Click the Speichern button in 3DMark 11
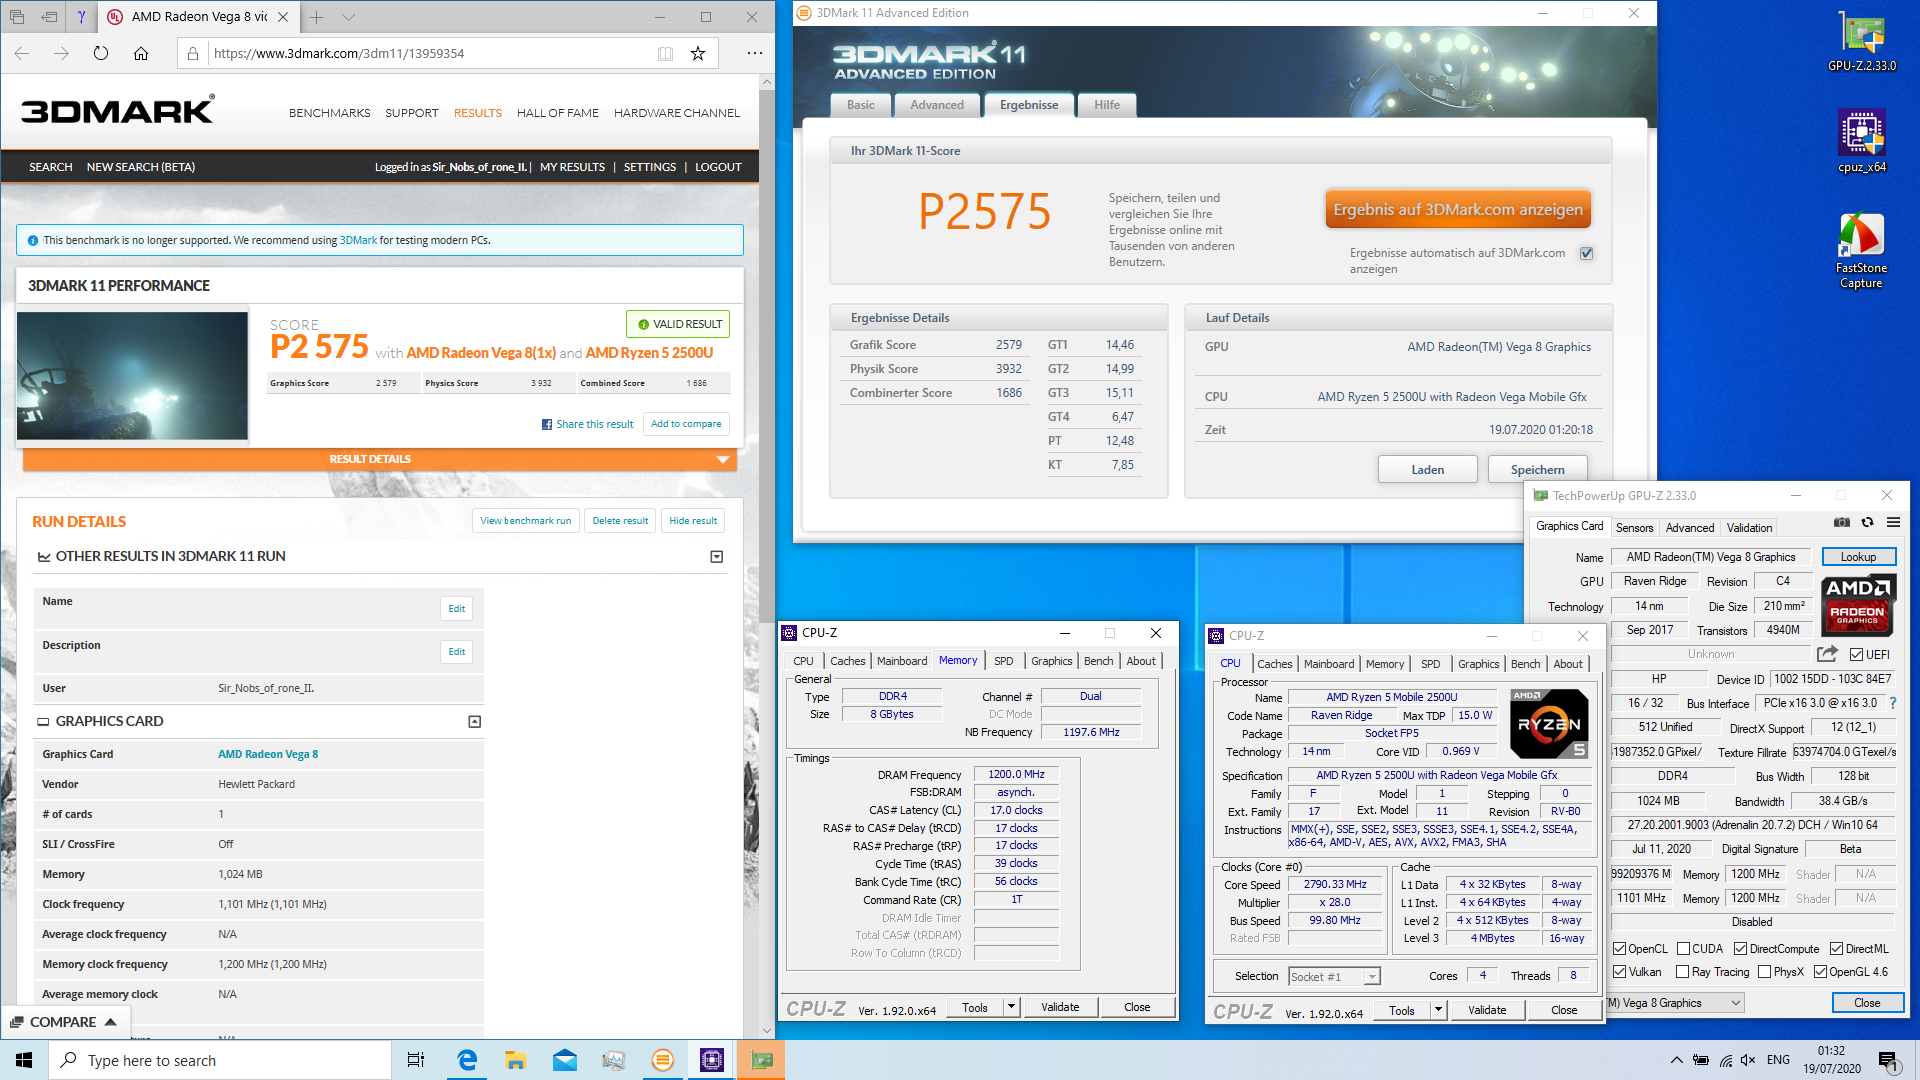The height and width of the screenshot is (1080, 1920). (1537, 470)
